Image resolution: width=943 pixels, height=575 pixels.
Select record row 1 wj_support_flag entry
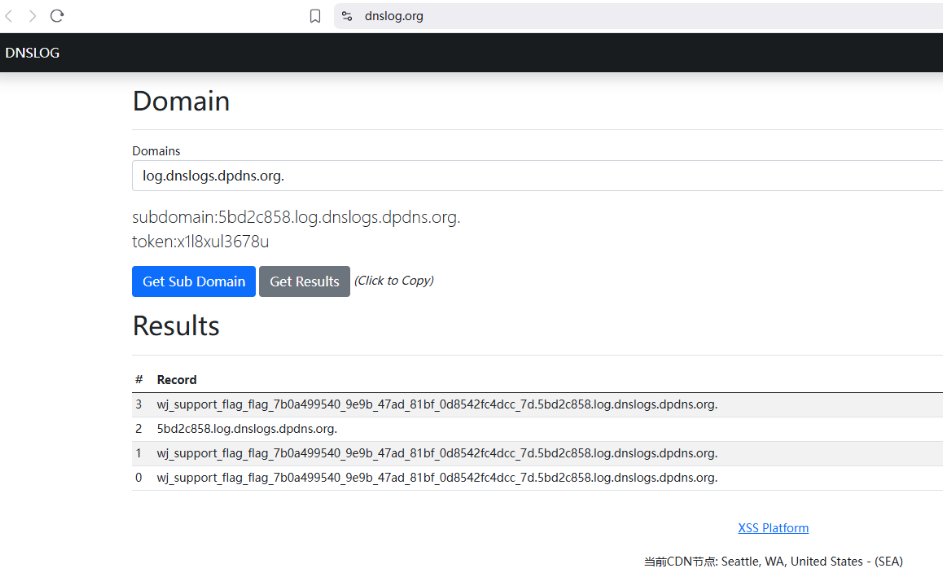[x=537, y=454]
